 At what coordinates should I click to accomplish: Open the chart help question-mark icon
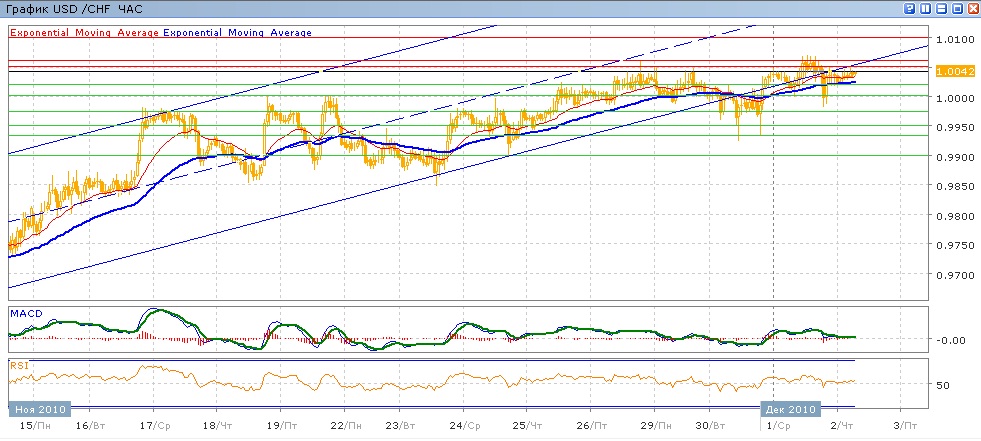910,8
